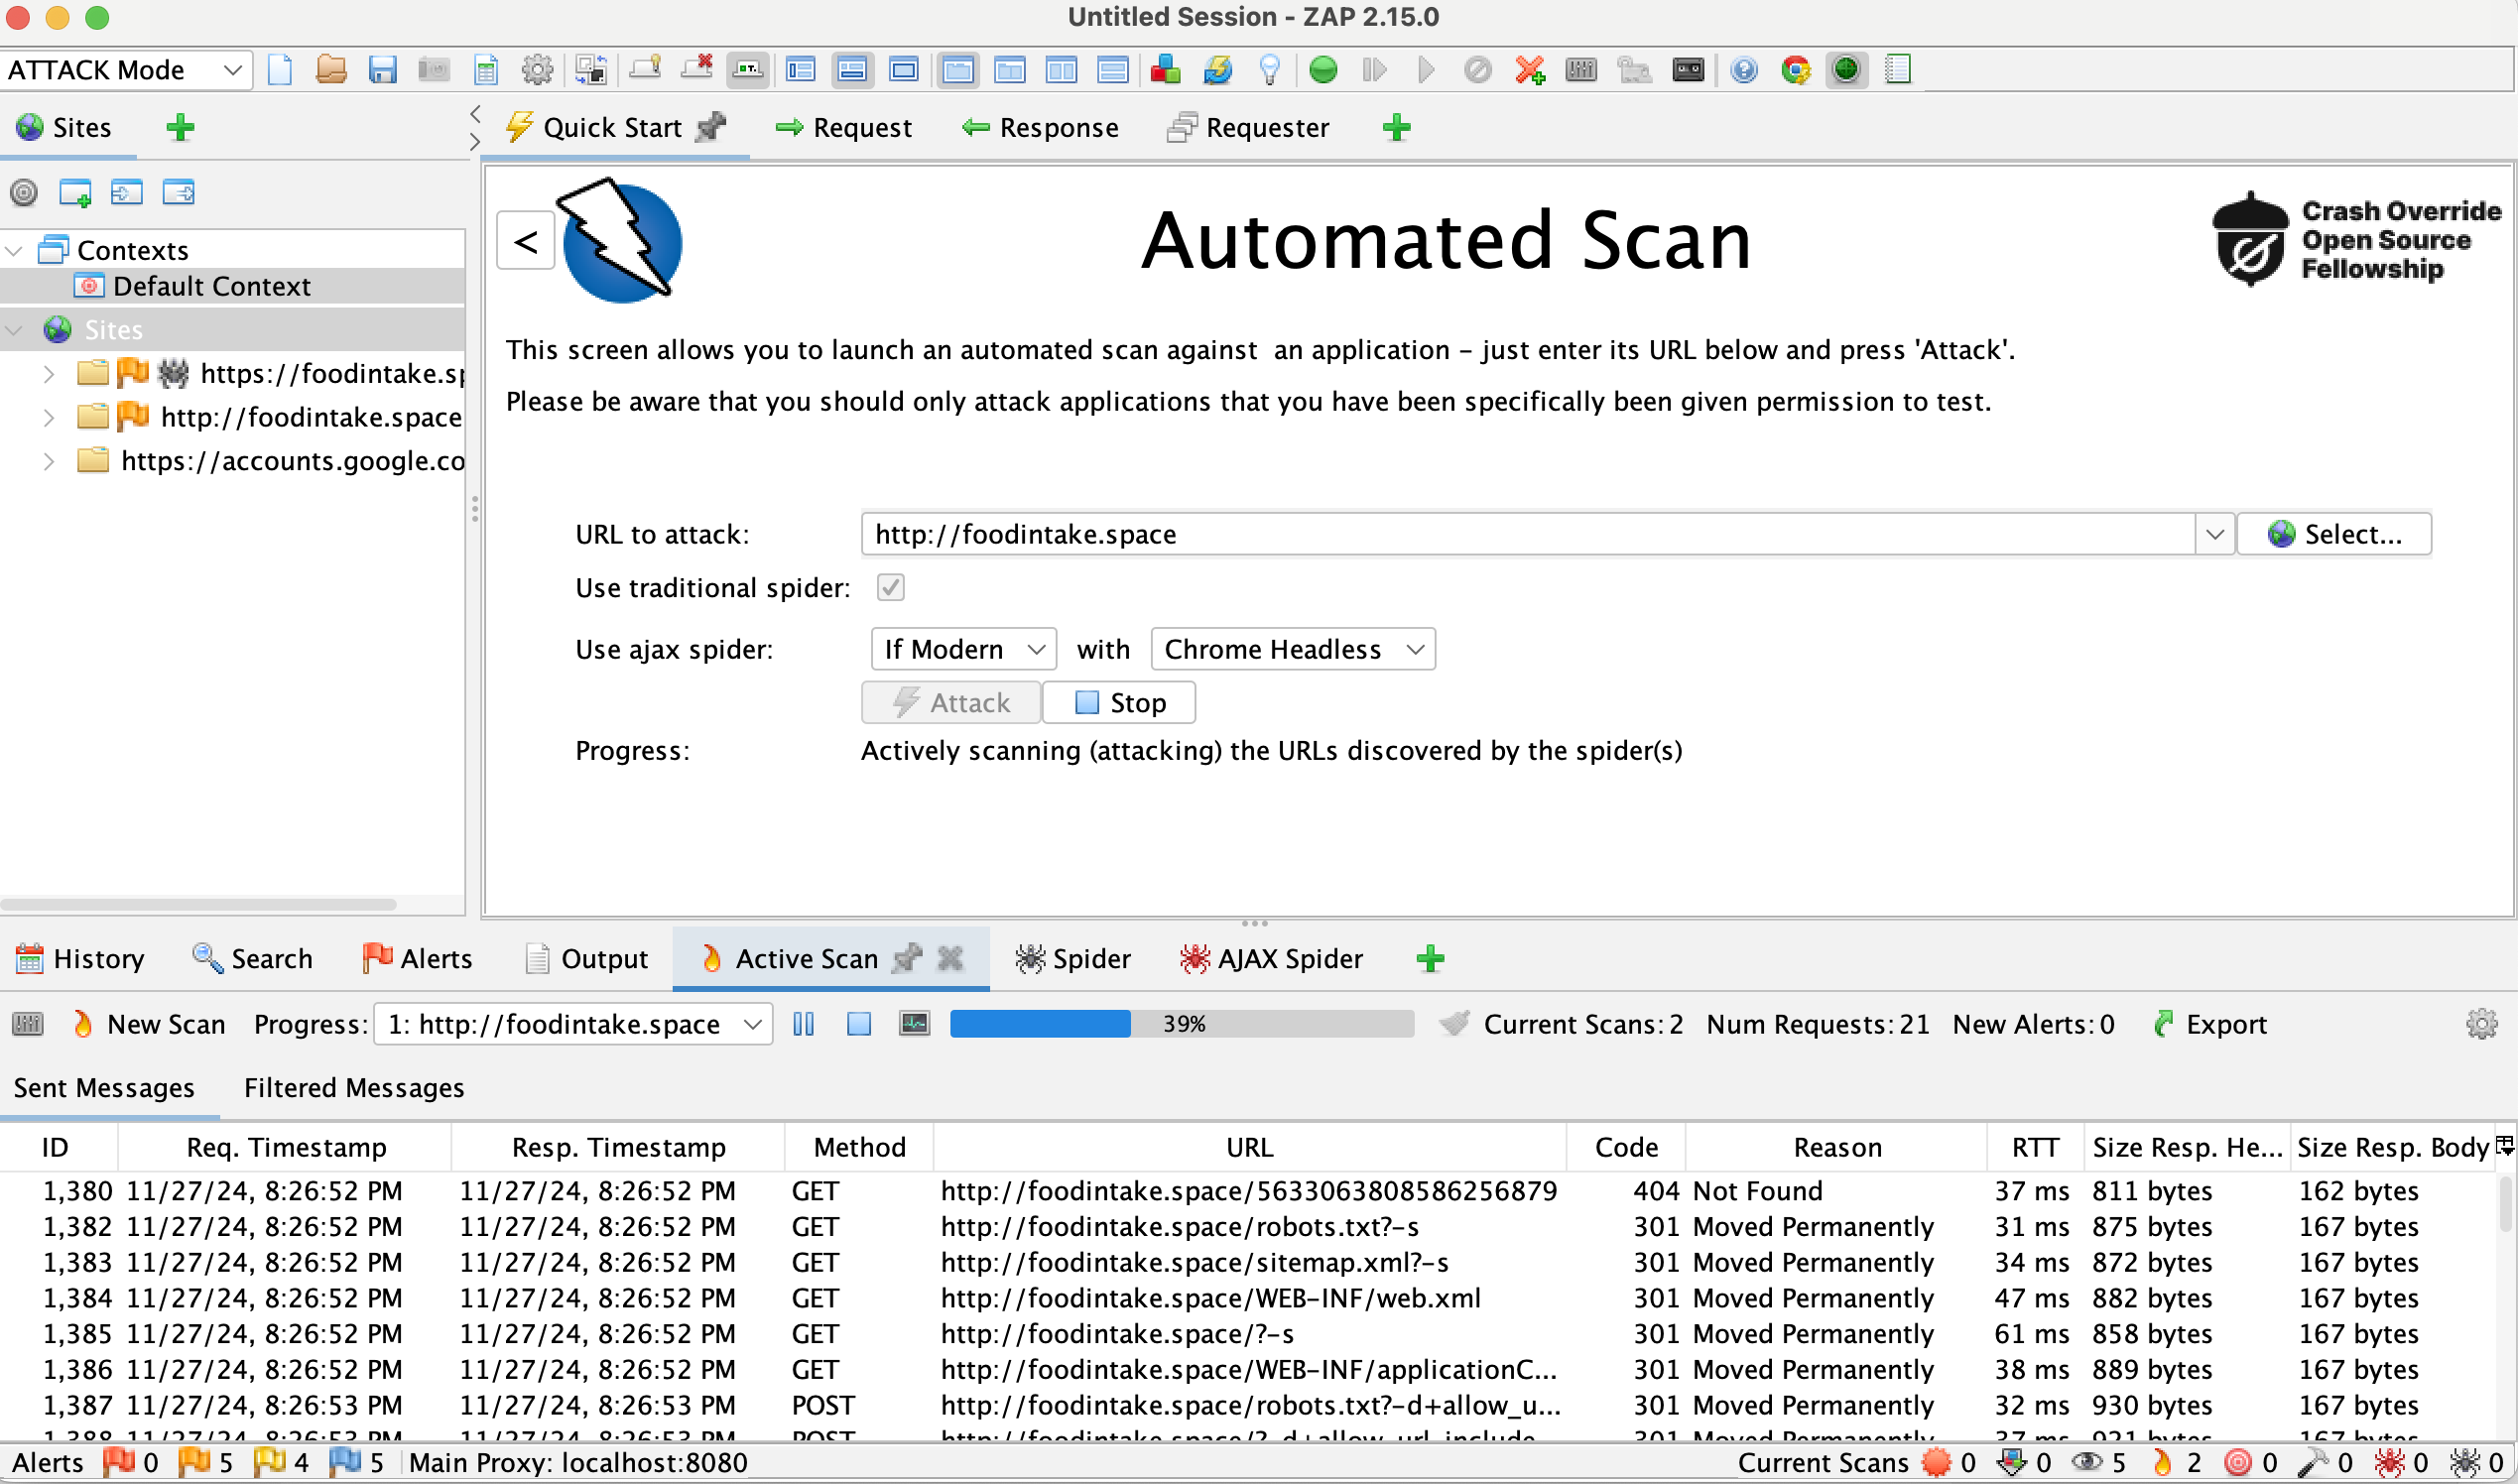Pause the active scan
Screen dimensions: 2518x1484
pyautogui.click(x=803, y=1024)
